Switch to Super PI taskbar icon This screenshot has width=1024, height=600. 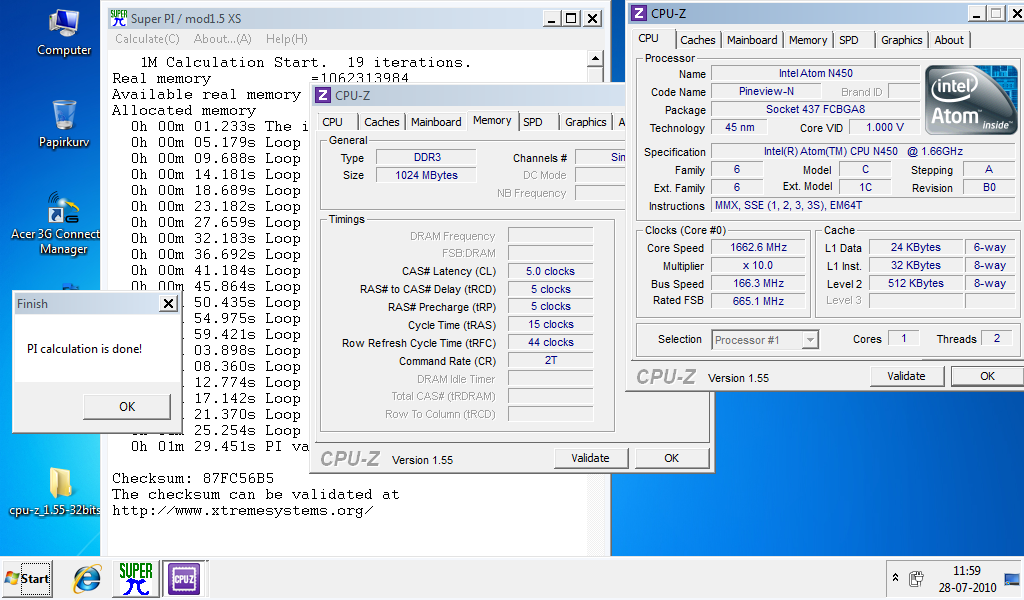pyautogui.click(x=136, y=578)
